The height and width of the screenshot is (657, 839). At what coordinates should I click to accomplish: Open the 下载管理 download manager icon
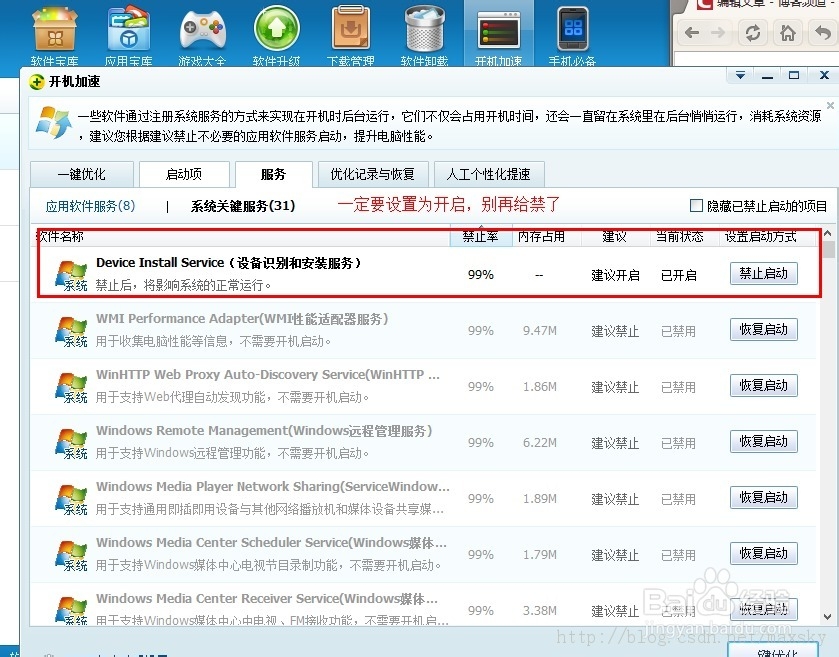350,30
